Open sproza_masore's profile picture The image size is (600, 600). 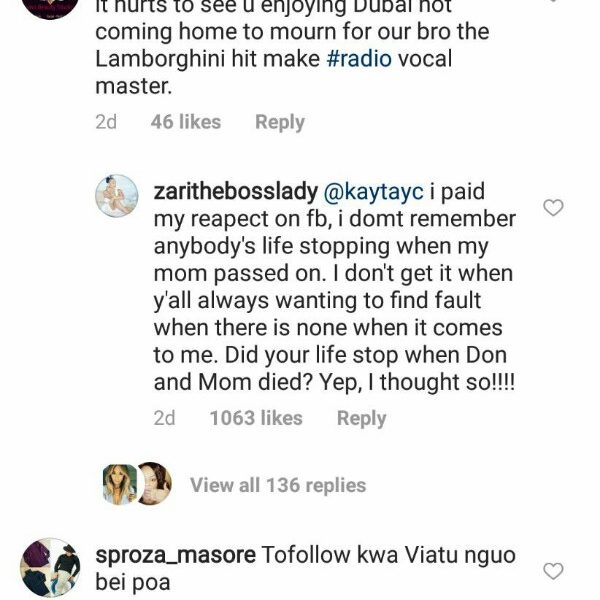point(50,567)
